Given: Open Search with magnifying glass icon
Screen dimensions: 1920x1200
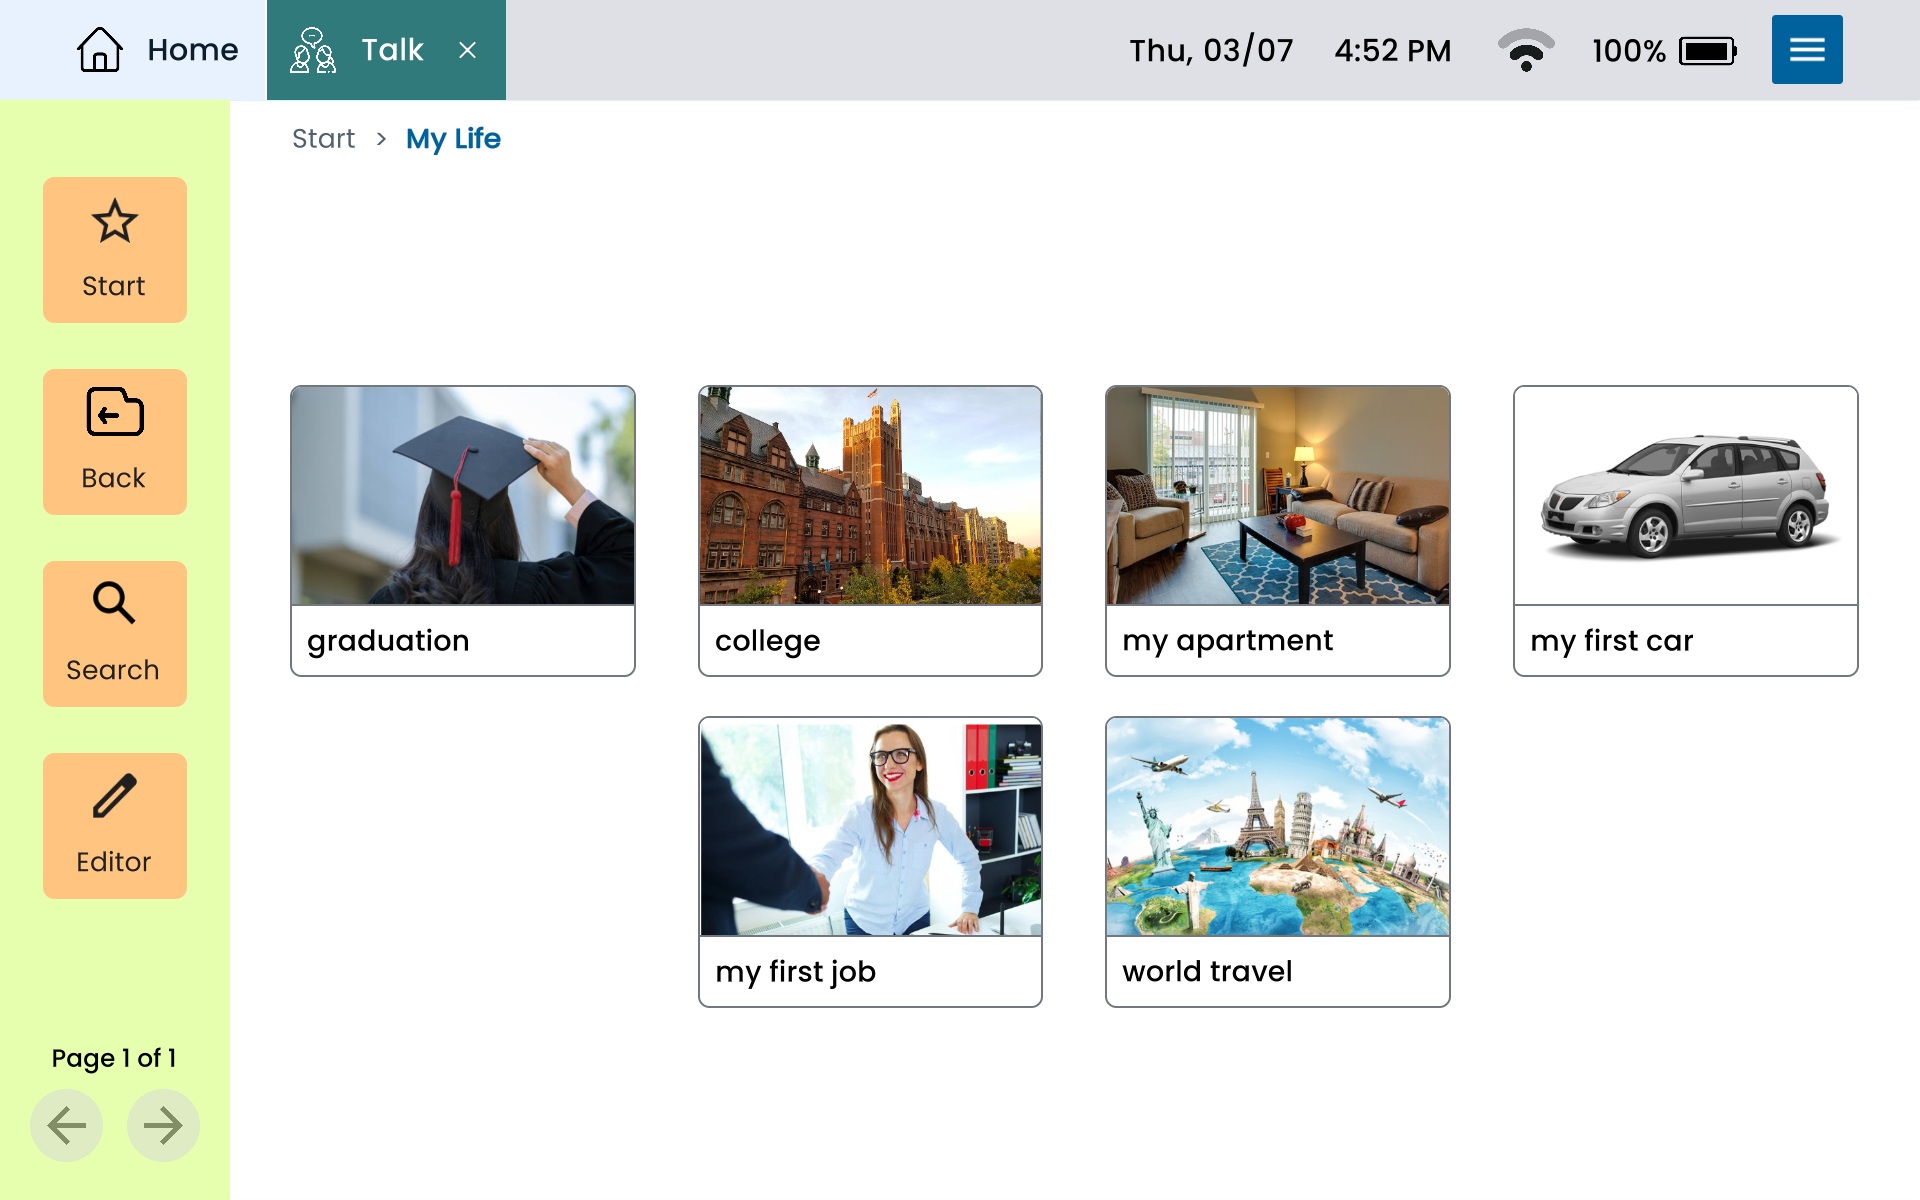Looking at the screenshot, I should (114, 633).
